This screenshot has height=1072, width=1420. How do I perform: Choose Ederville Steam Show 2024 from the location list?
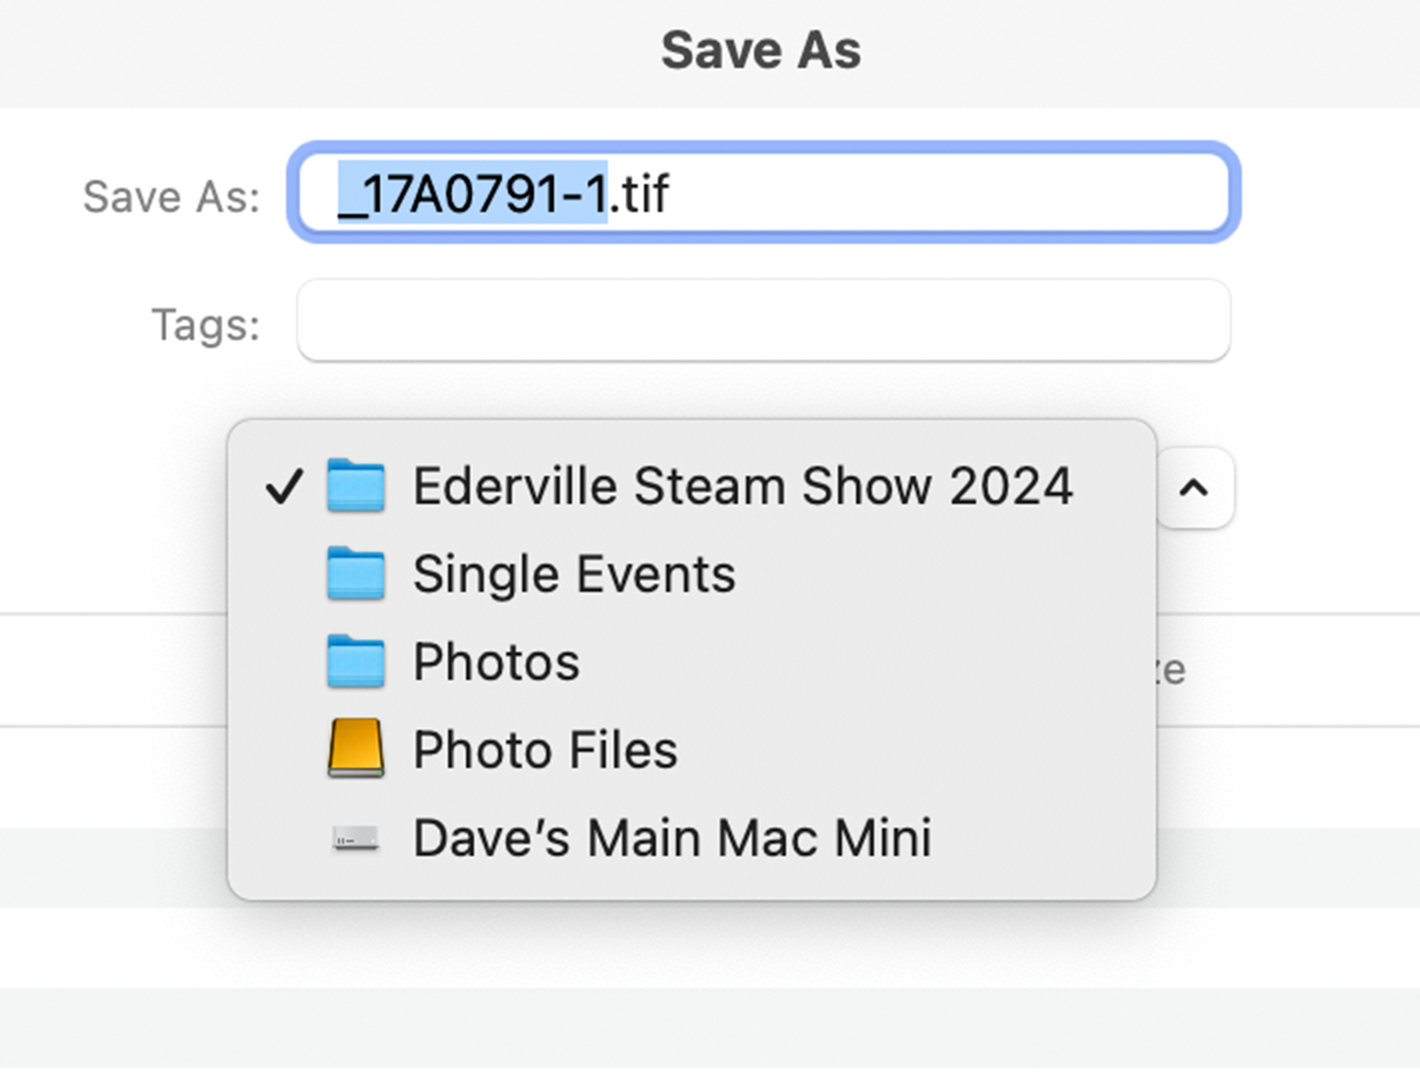coord(742,487)
